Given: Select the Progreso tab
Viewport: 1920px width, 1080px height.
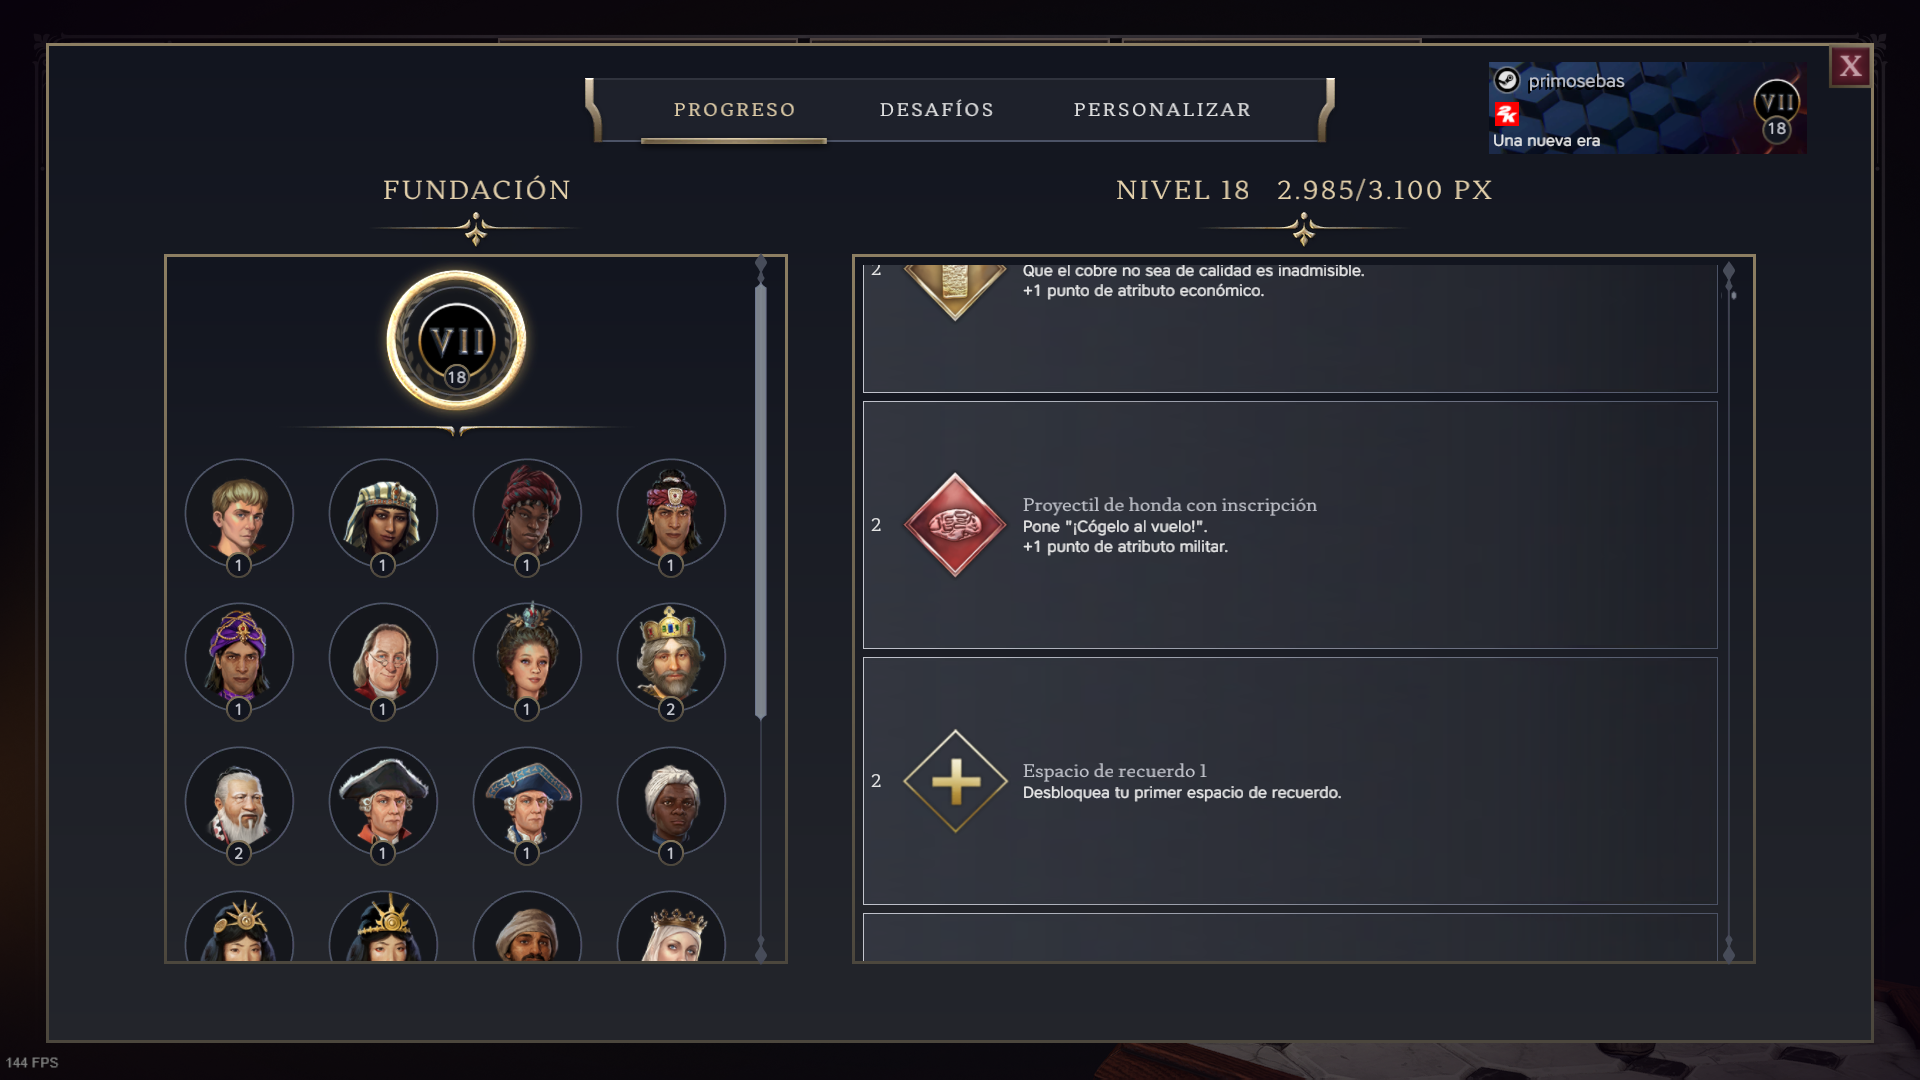Looking at the screenshot, I should (x=734, y=110).
